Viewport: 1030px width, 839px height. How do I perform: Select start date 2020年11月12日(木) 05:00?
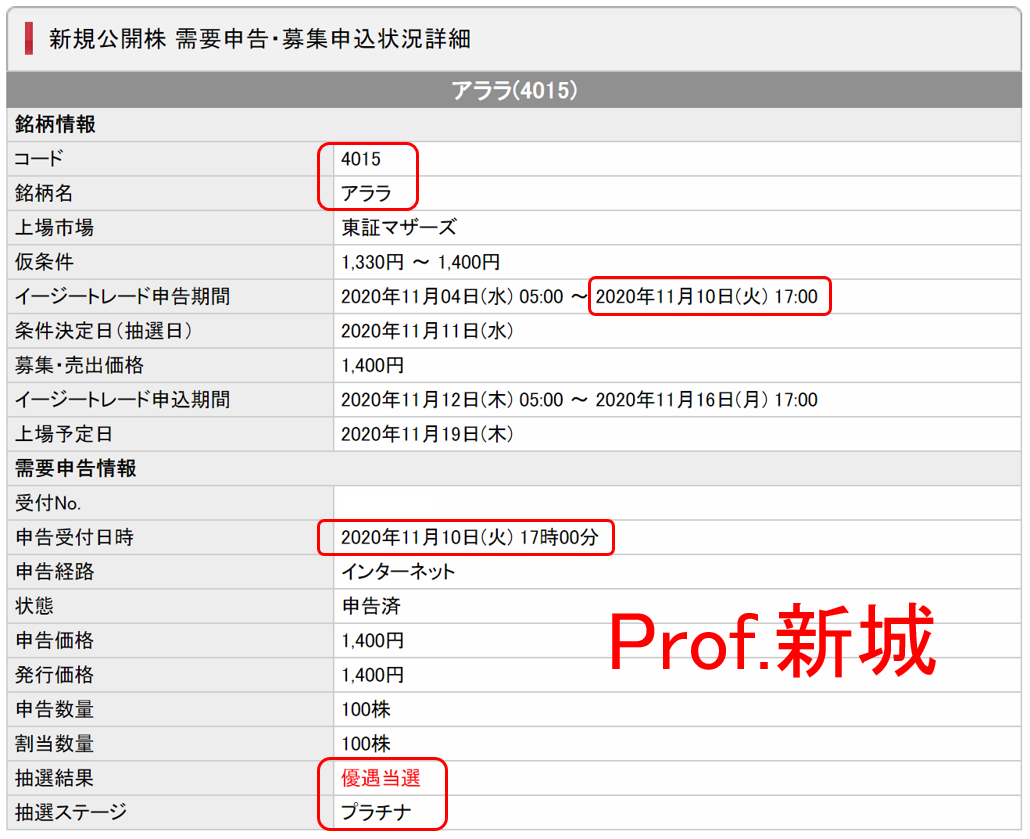pyautogui.click(x=452, y=399)
